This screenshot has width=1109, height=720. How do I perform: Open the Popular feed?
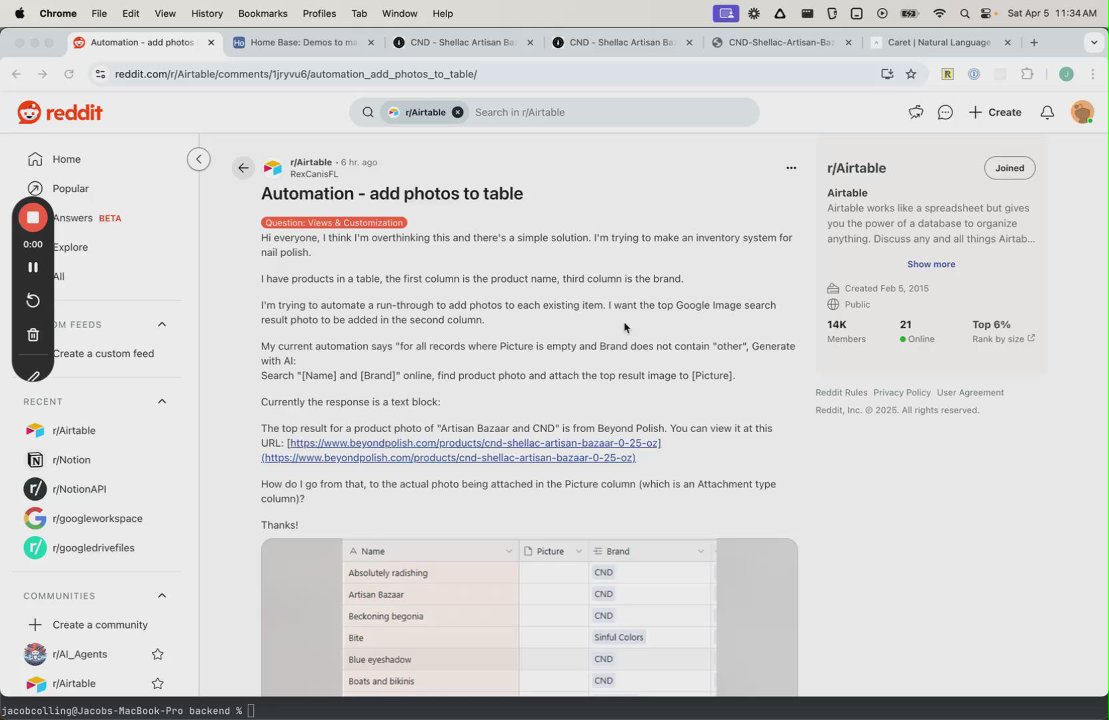[70, 188]
